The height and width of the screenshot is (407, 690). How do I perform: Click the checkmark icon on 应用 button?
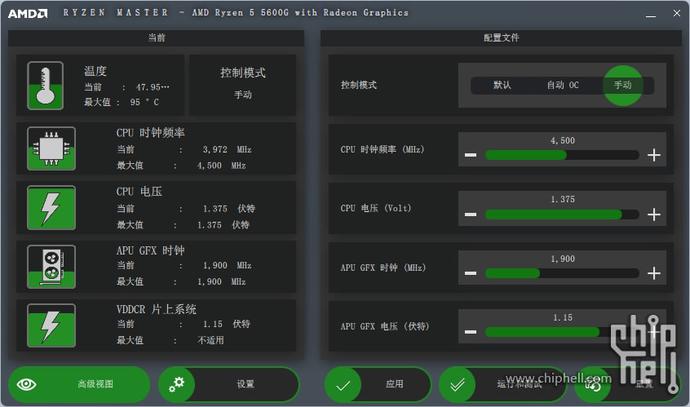pyautogui.click(x=343, y=386)
